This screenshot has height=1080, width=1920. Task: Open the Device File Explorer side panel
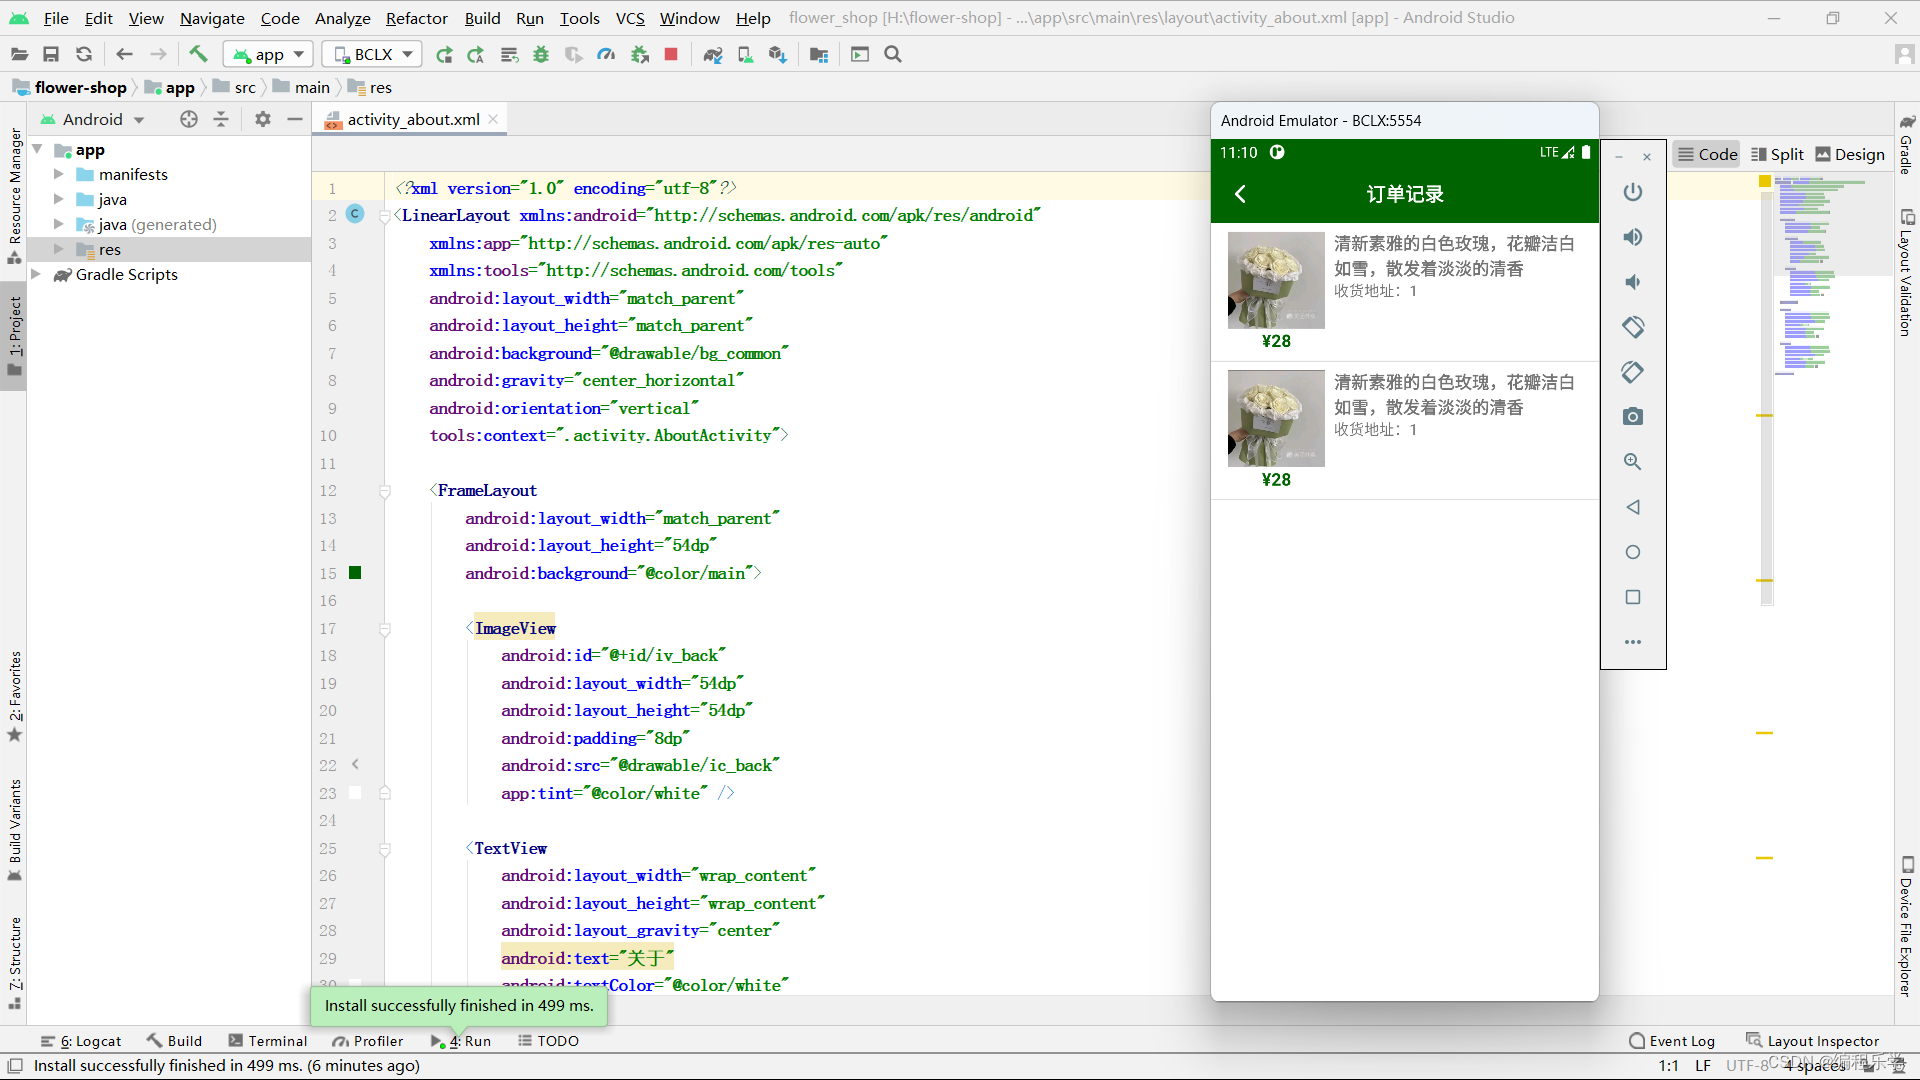click(1906, 926)
